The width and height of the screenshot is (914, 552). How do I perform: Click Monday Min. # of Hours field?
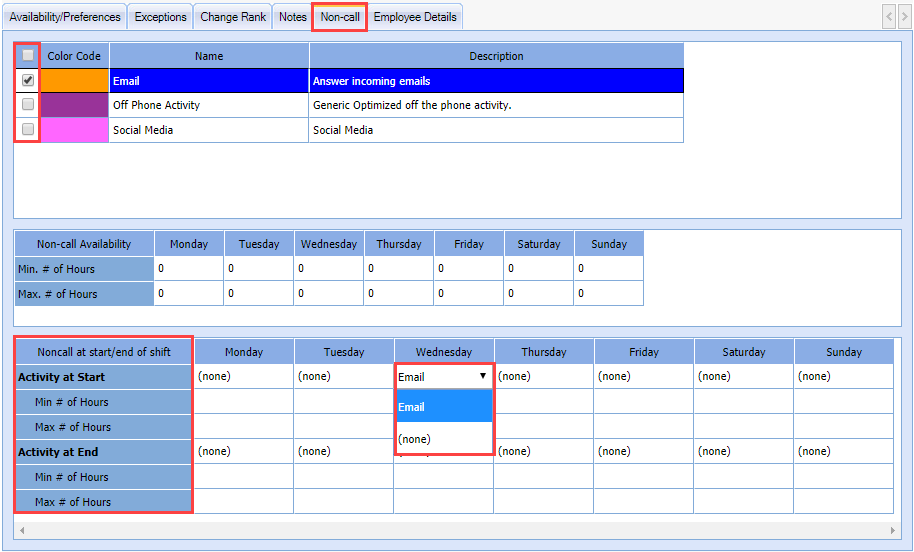188,269
